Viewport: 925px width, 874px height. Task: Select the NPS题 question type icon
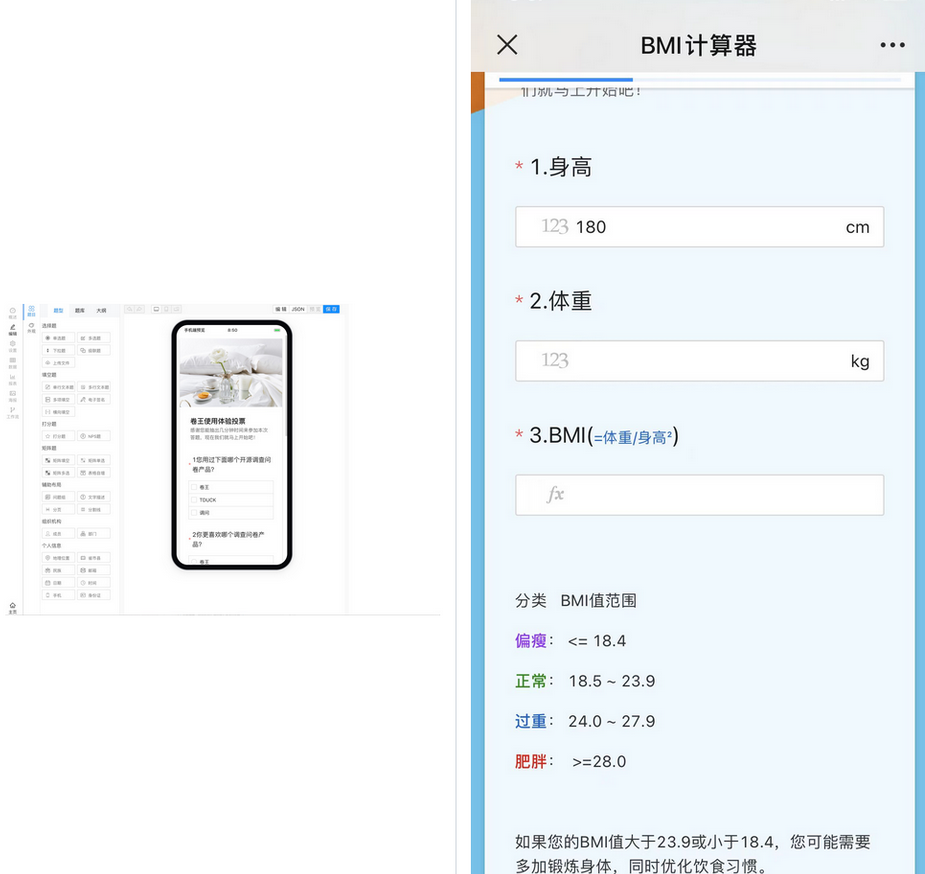point(95,435)
